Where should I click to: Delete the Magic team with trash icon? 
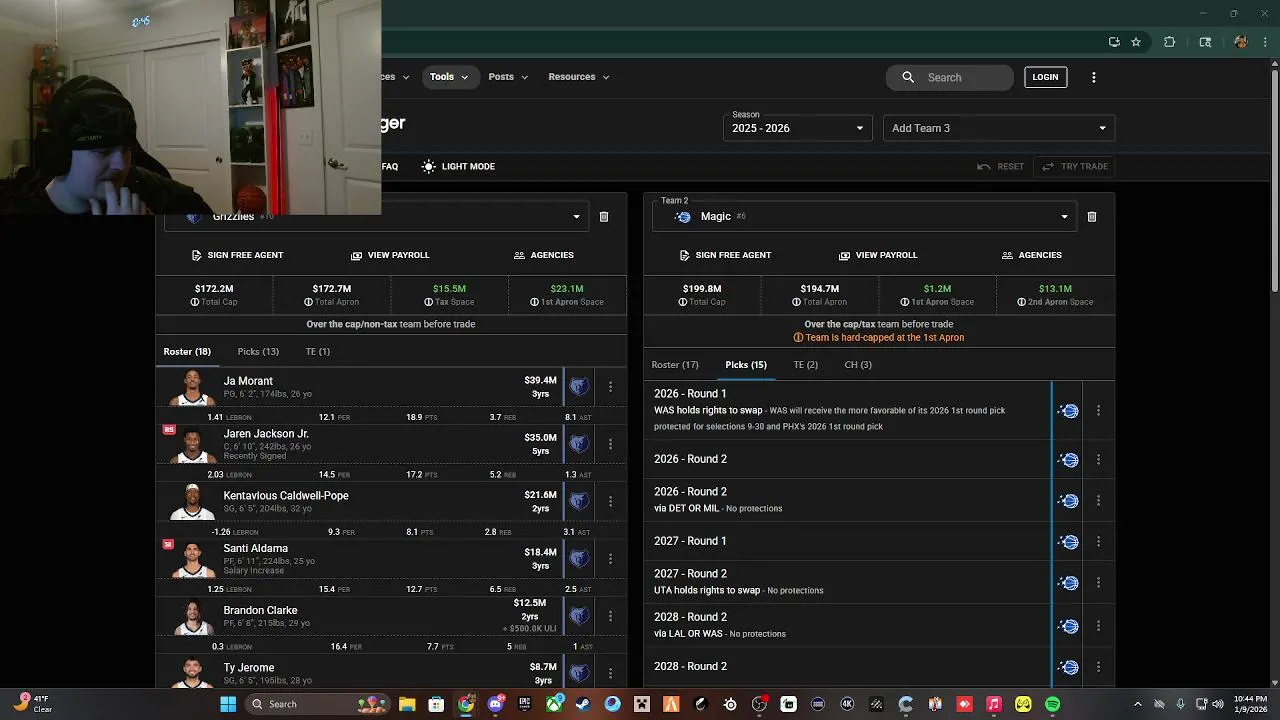[x=1092, y=217]
